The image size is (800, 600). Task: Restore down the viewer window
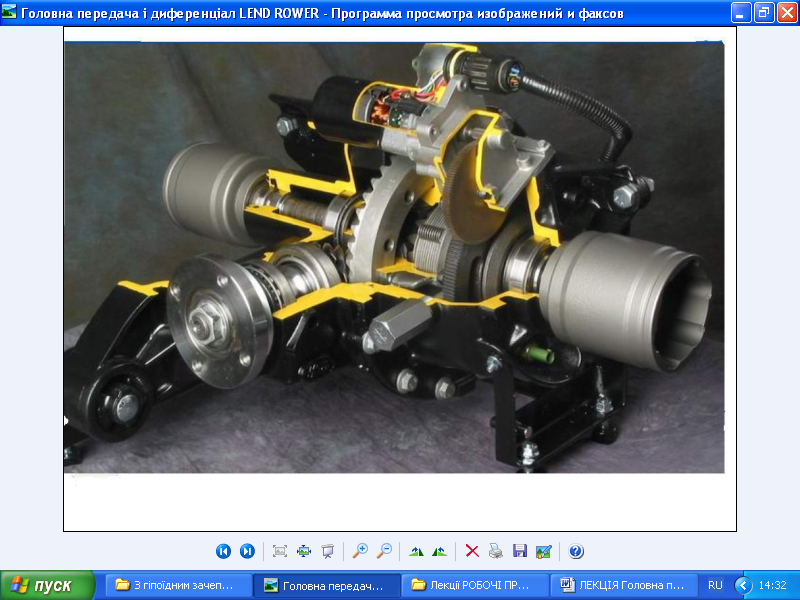coord(764,13)
